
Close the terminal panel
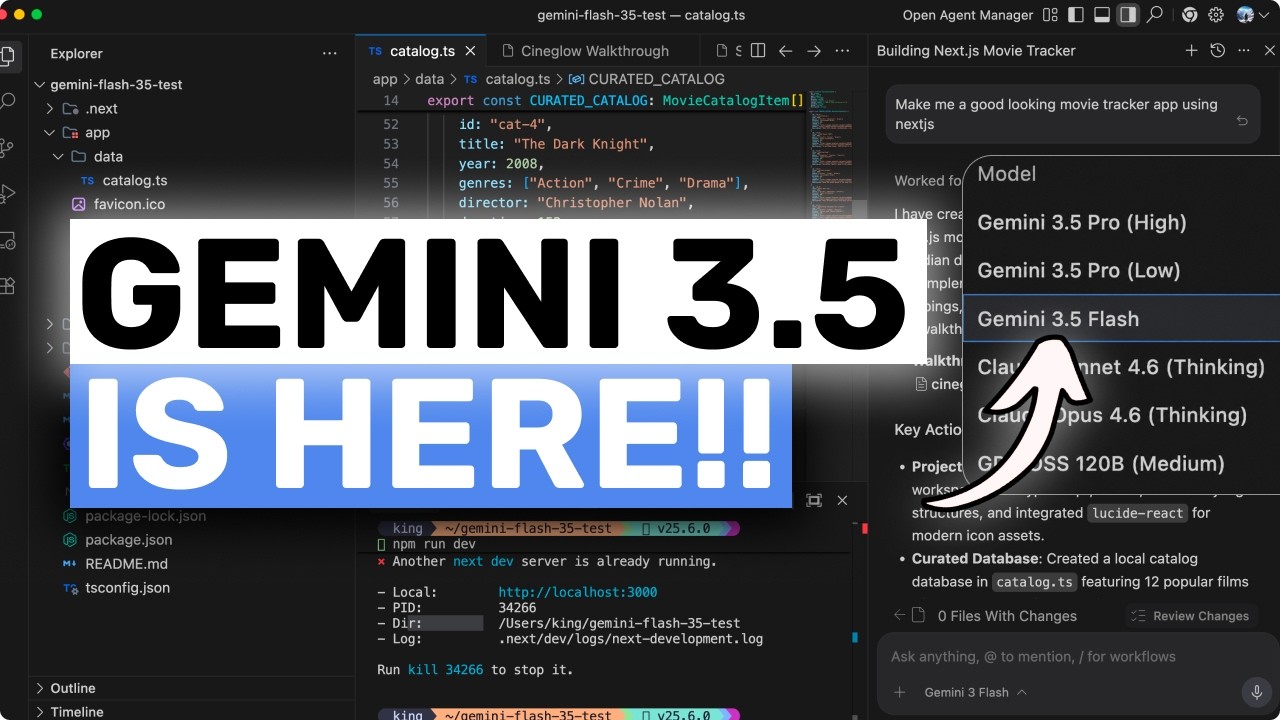tap(842, 500)
